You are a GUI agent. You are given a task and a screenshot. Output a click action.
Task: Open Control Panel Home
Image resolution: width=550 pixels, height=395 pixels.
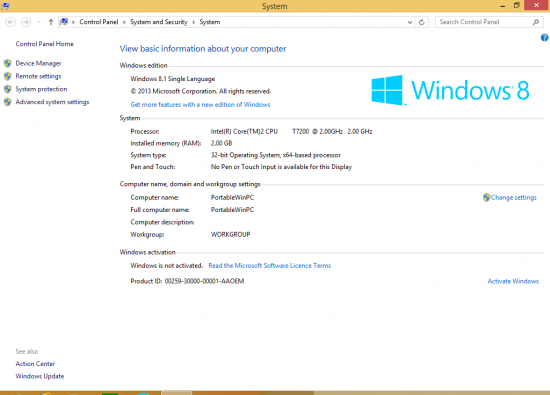[45, 44]
